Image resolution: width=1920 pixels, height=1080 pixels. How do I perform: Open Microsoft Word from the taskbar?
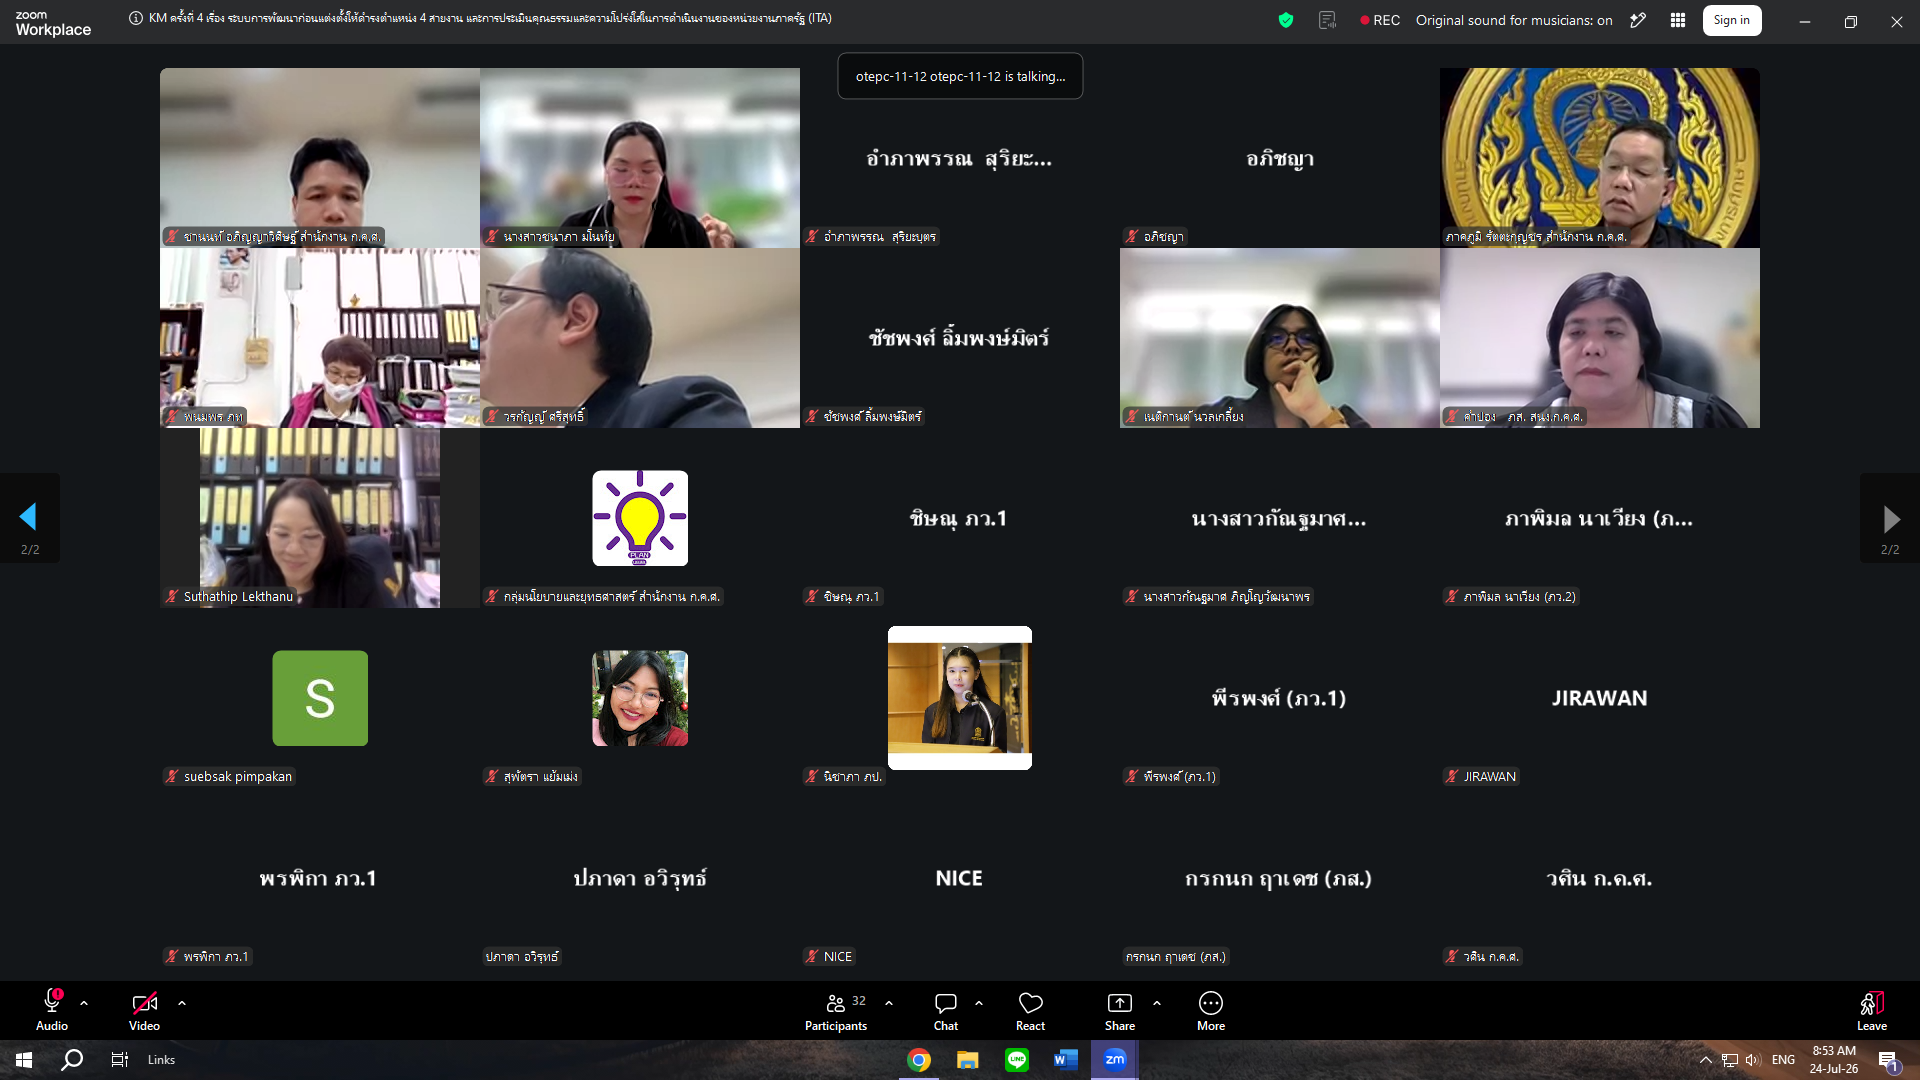tap(1065, 1060)
